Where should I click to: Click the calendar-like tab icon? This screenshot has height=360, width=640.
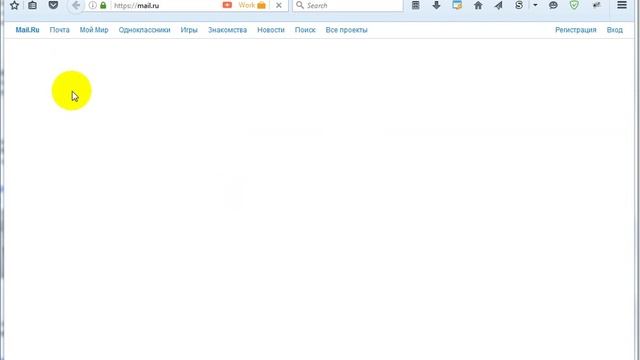pyautogui.click(x=457, y=5)
